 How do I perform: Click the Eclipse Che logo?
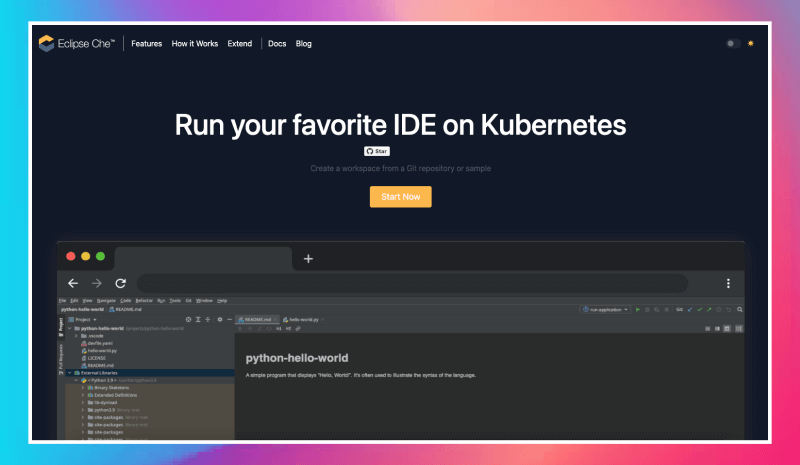point(77,43)
